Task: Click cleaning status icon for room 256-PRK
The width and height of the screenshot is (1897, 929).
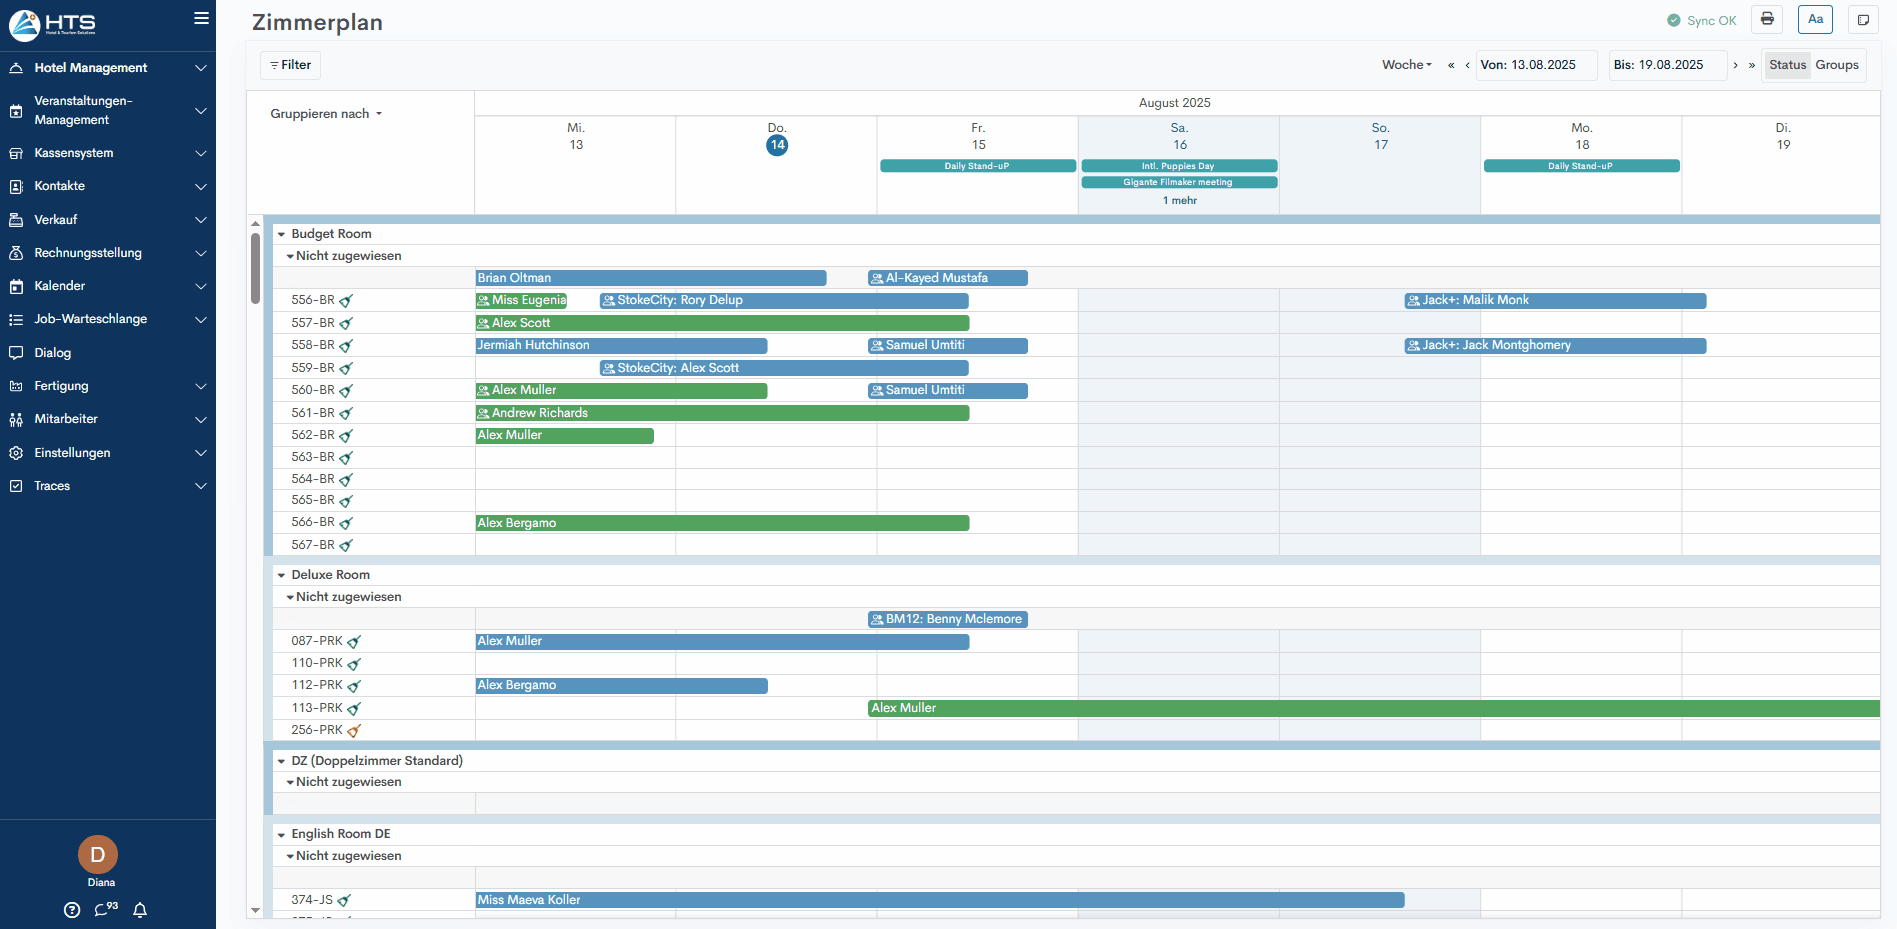Action: pos(354,731)
